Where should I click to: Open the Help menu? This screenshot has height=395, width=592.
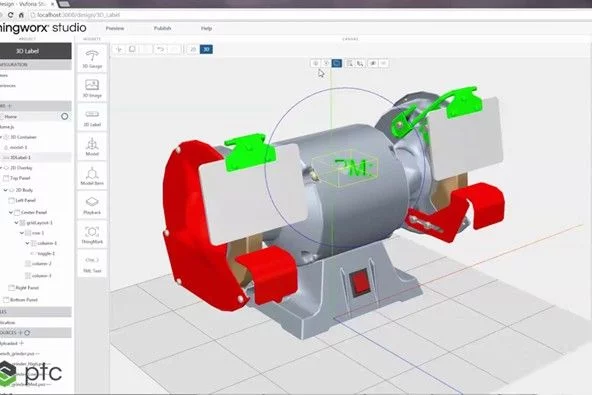click(206, 28)
